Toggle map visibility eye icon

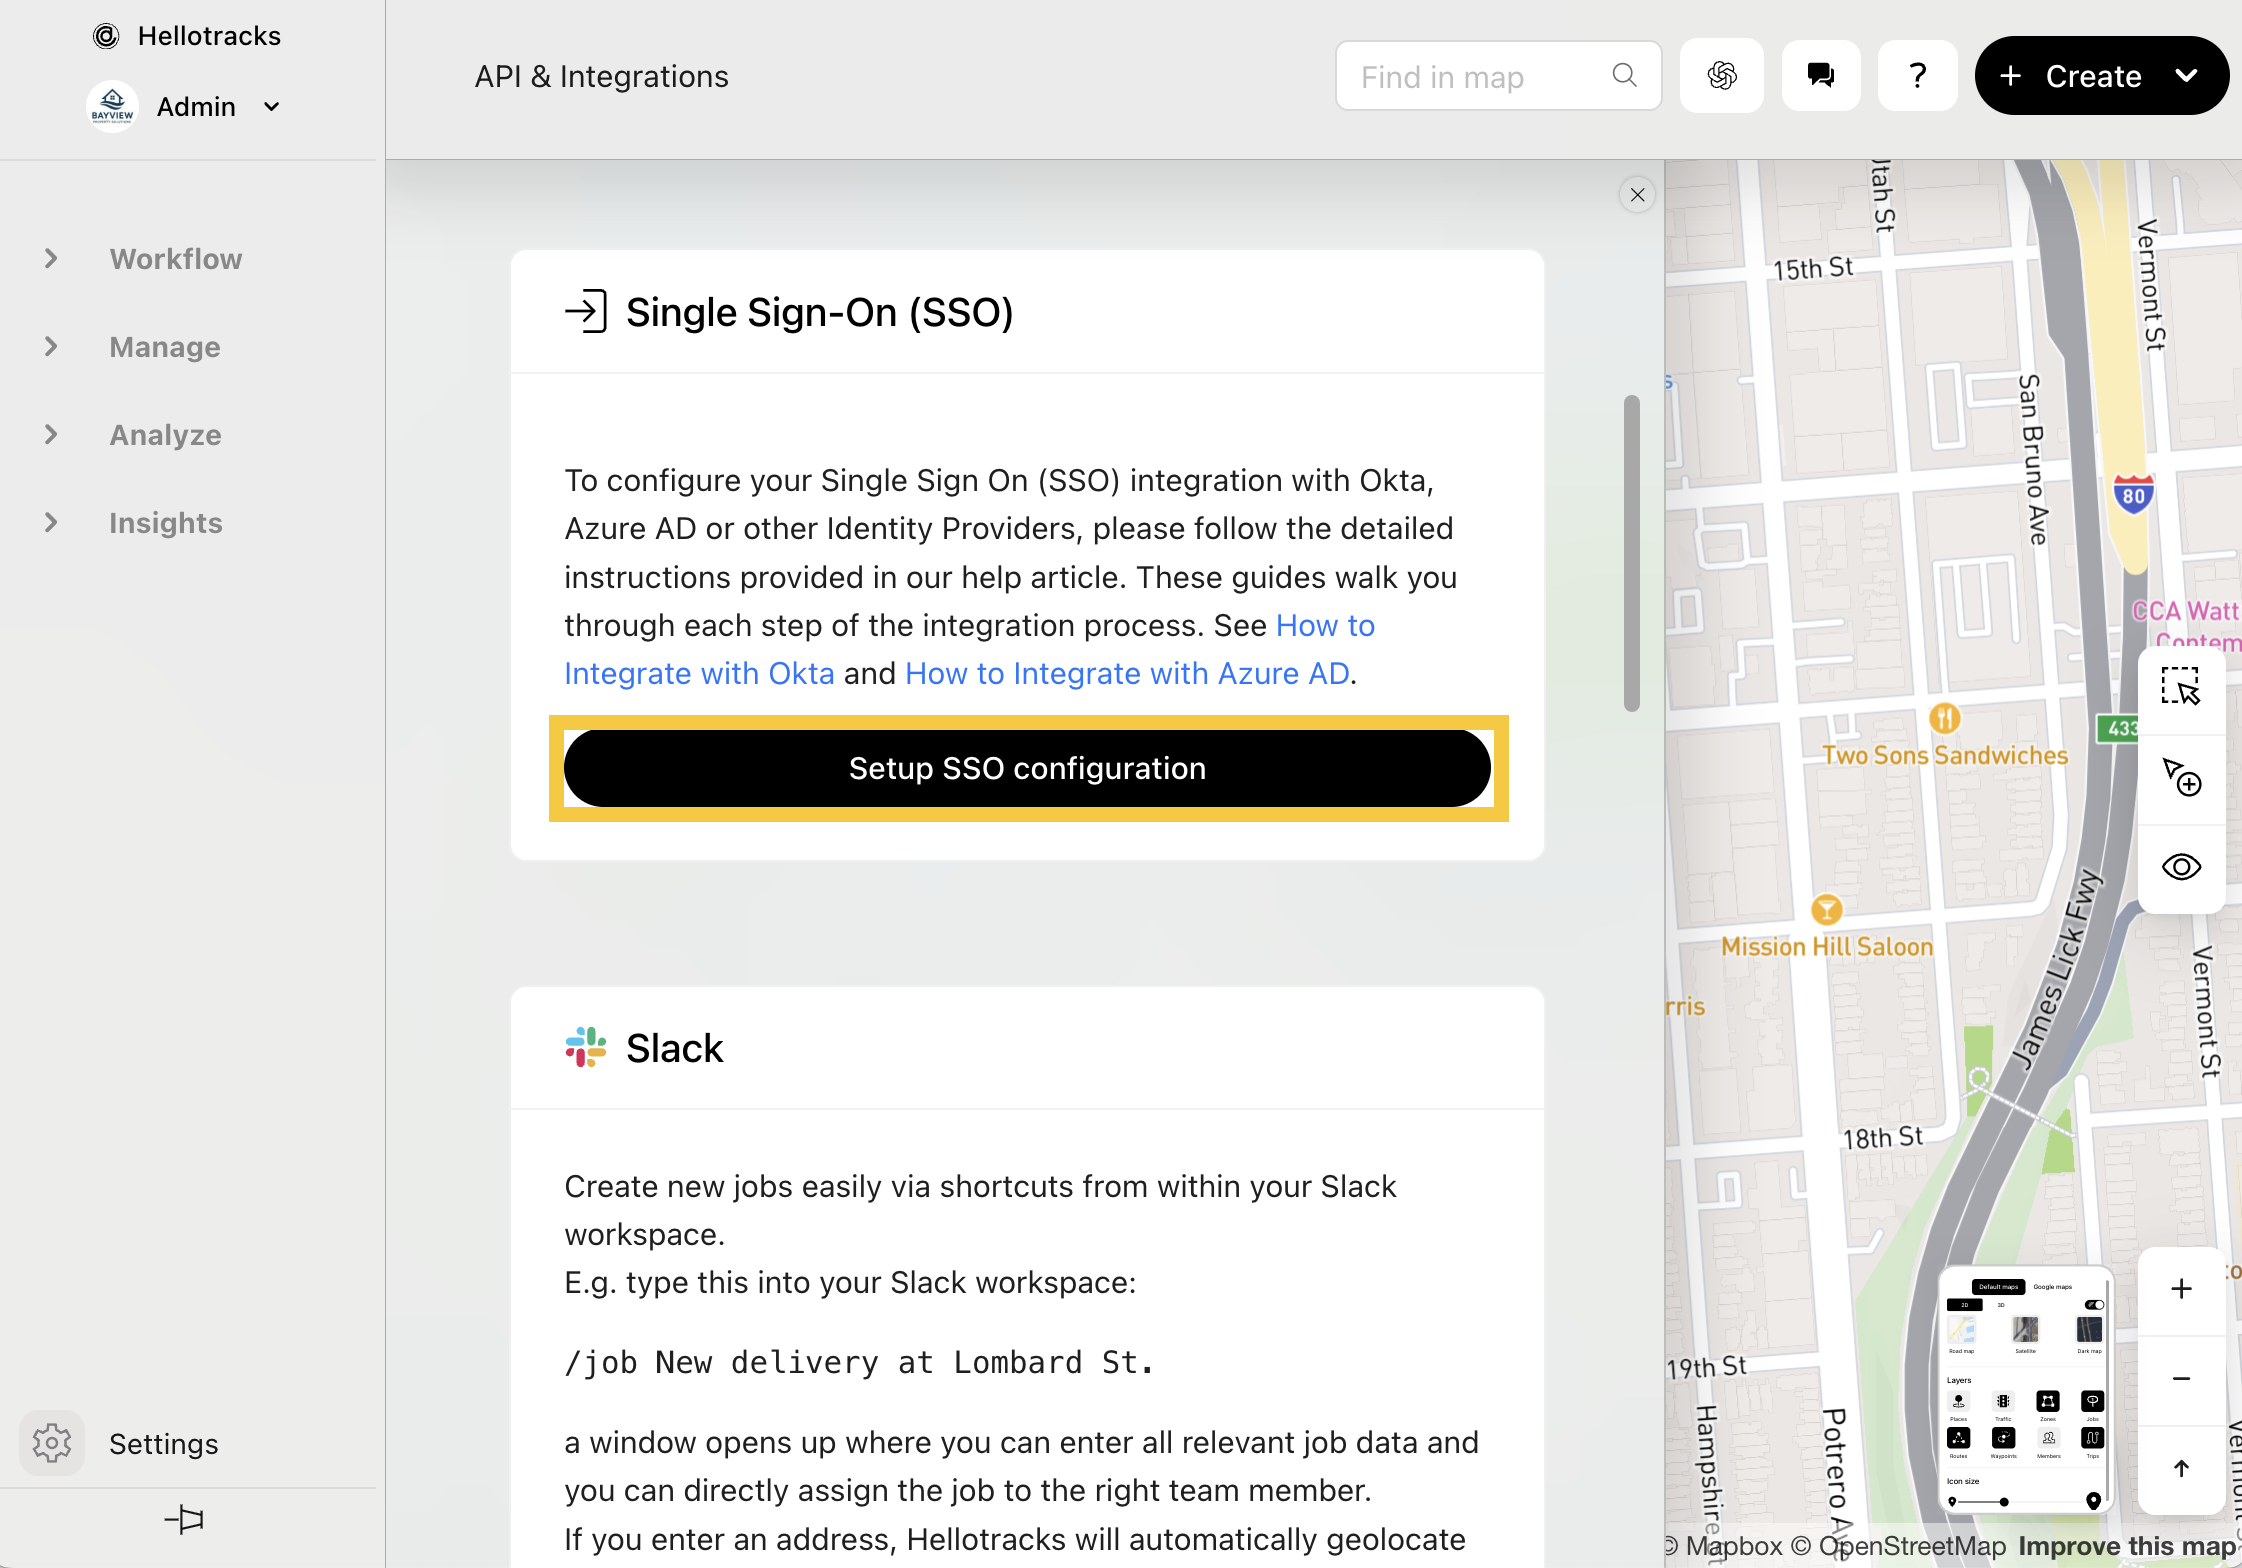coord(2181,866)
